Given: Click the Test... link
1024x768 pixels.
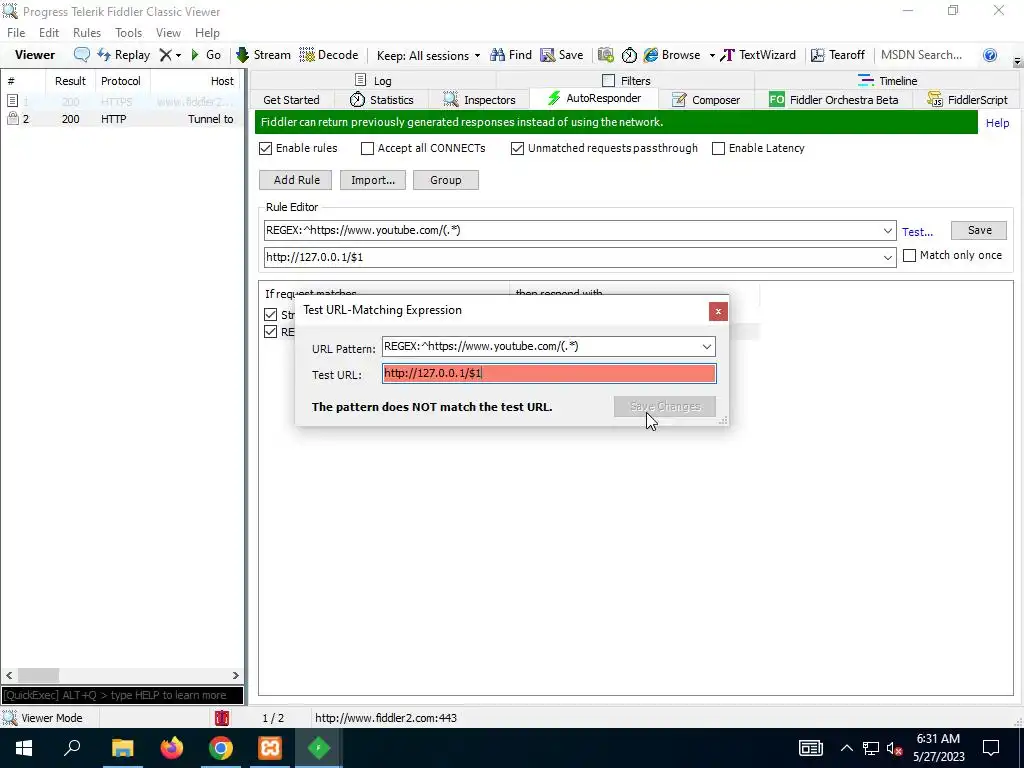Looking at the screenshot, I should point(917,232).
